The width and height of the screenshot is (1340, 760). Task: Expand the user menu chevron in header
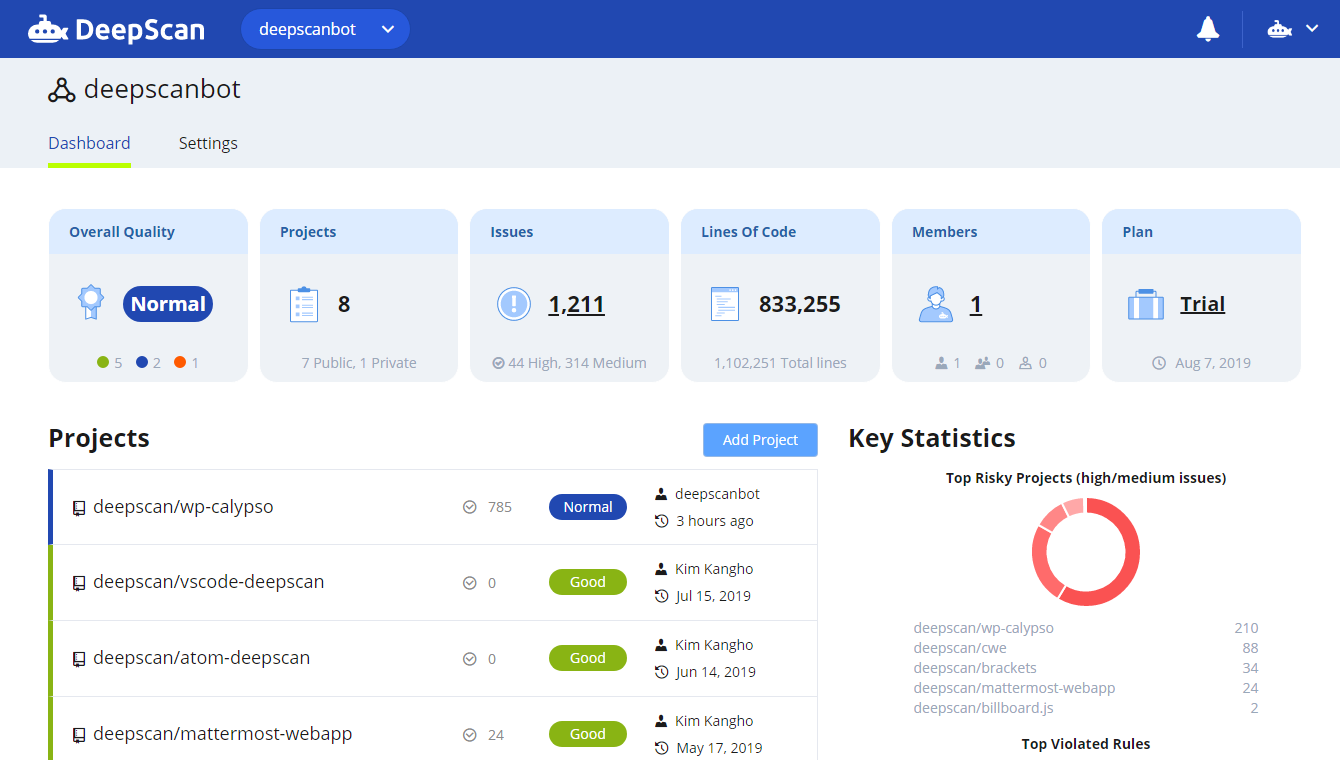pyautogui.click(x=1313, y=29)
